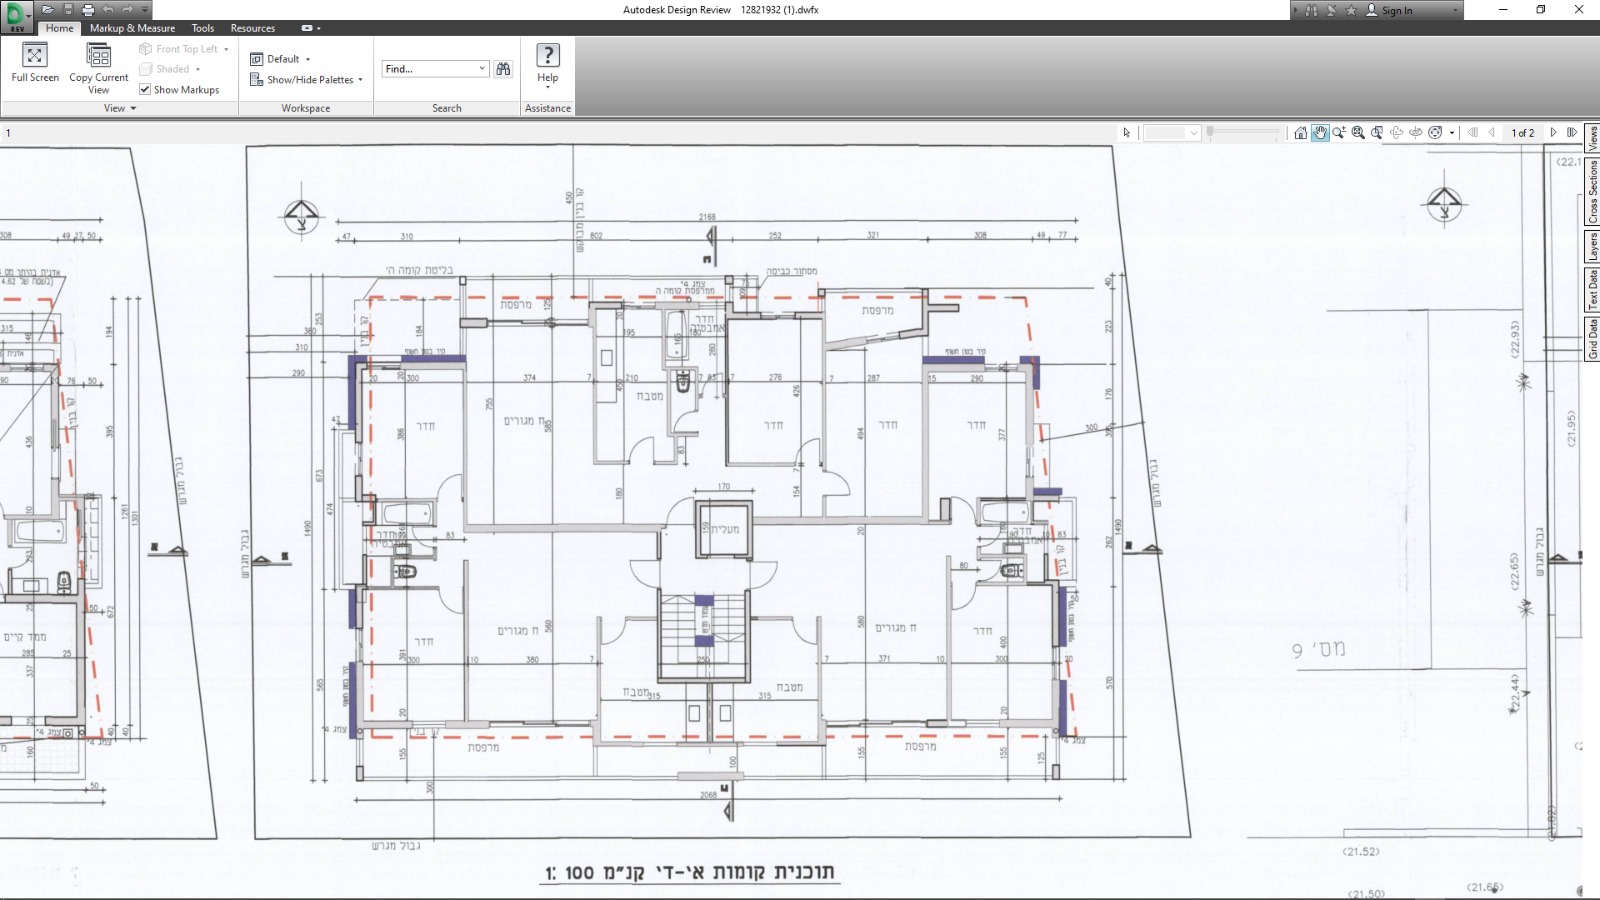Click the Redo arrow in quick access toolbar
The height and width of the screenshot is (900, 1600).
point(127,9)
